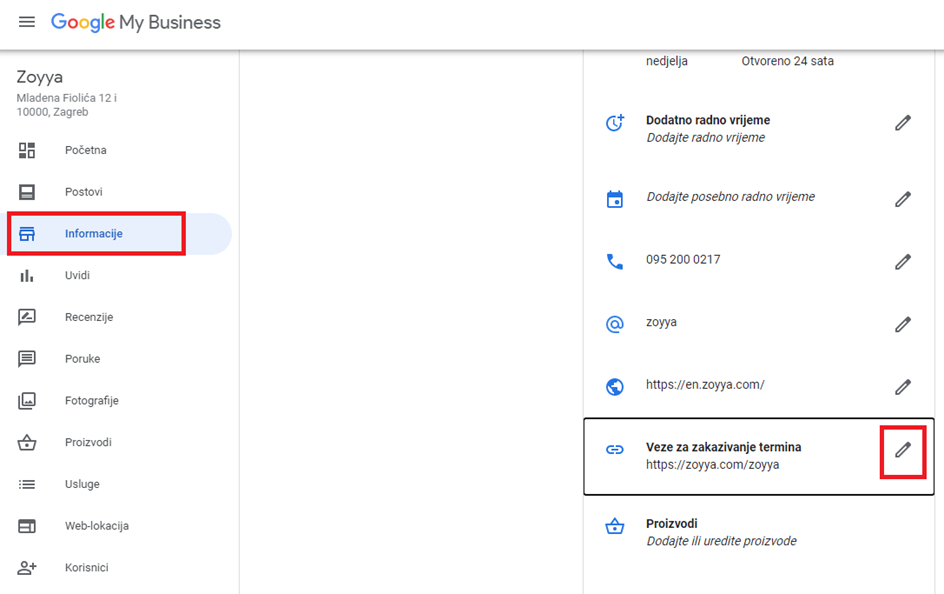Edit Dodatno radno vrijeme with pencil
The width and height of the screenshot is (944, 594).
pos(902,123)
